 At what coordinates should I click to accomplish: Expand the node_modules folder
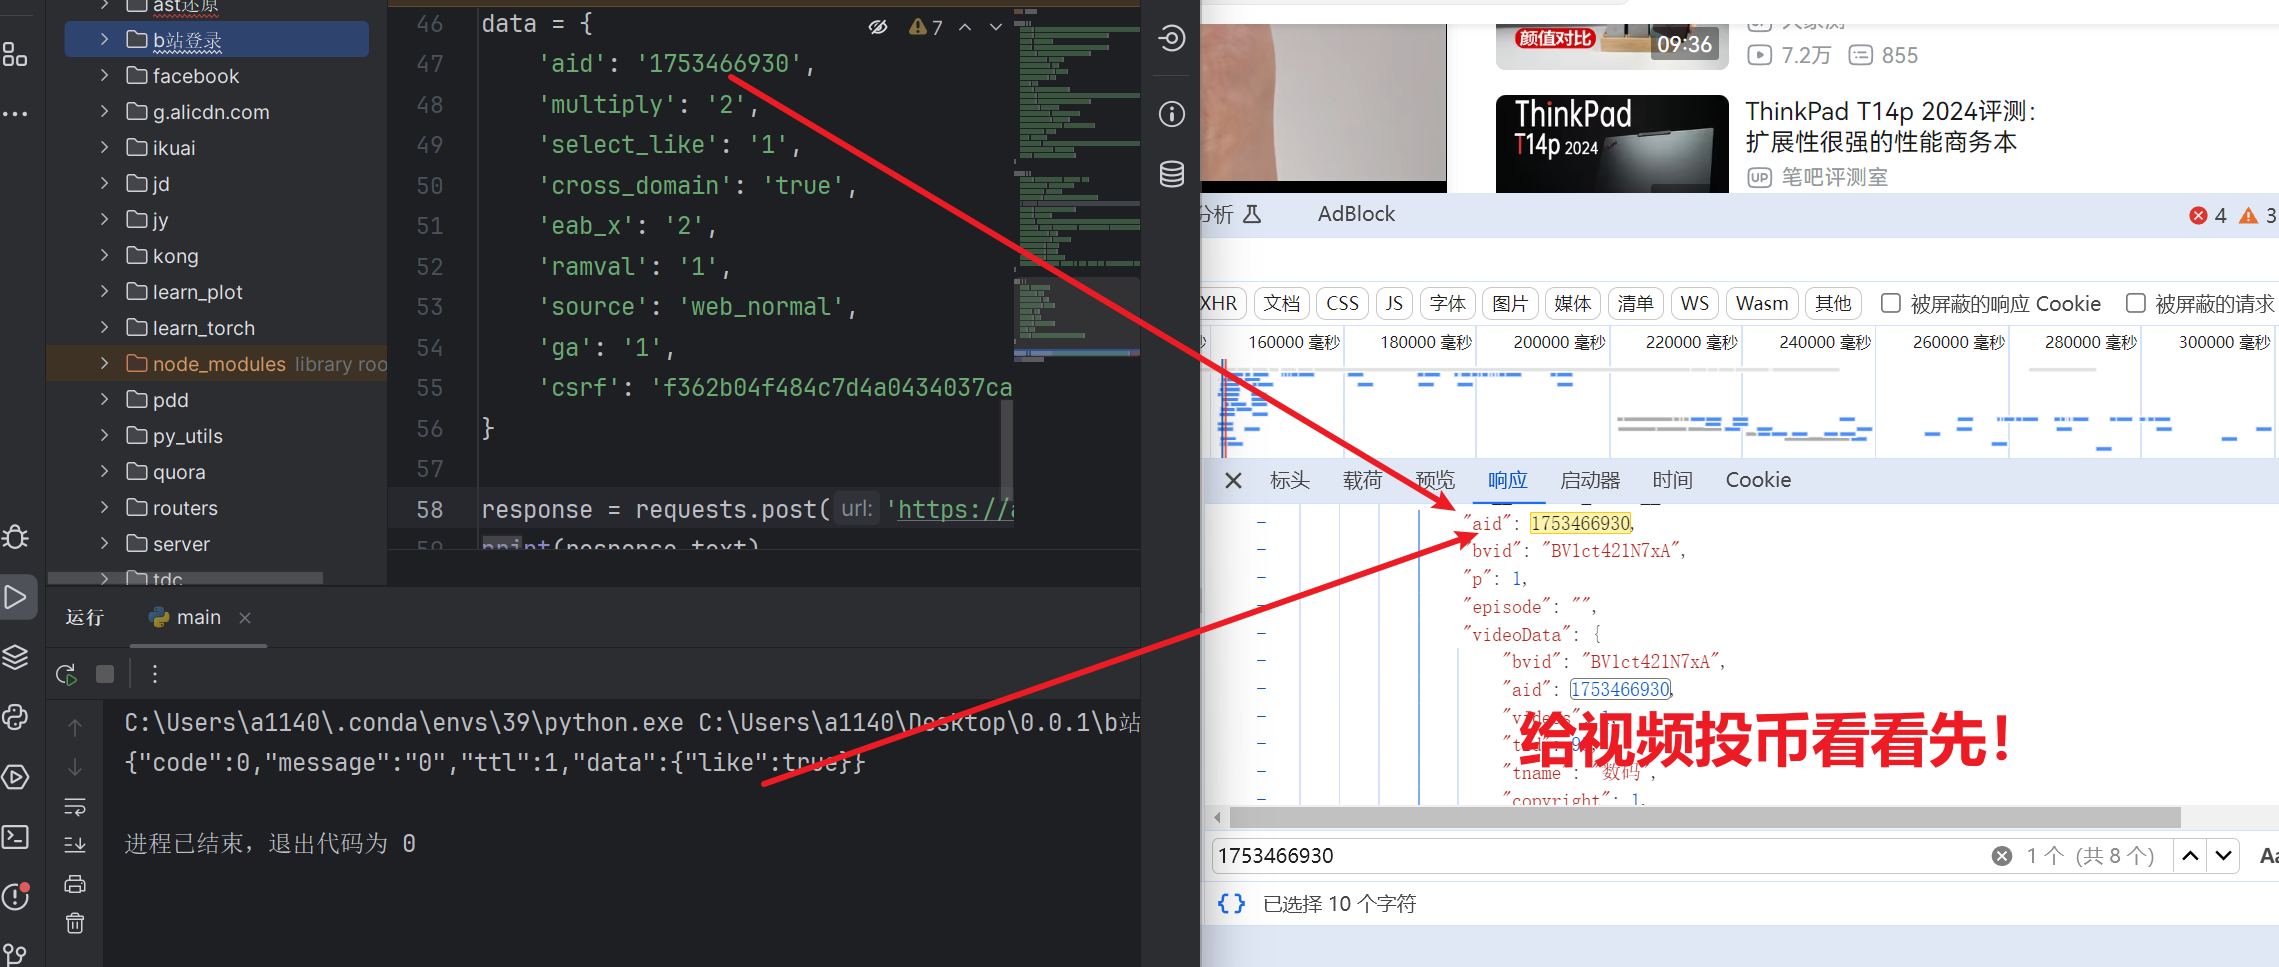coord(105,364)
